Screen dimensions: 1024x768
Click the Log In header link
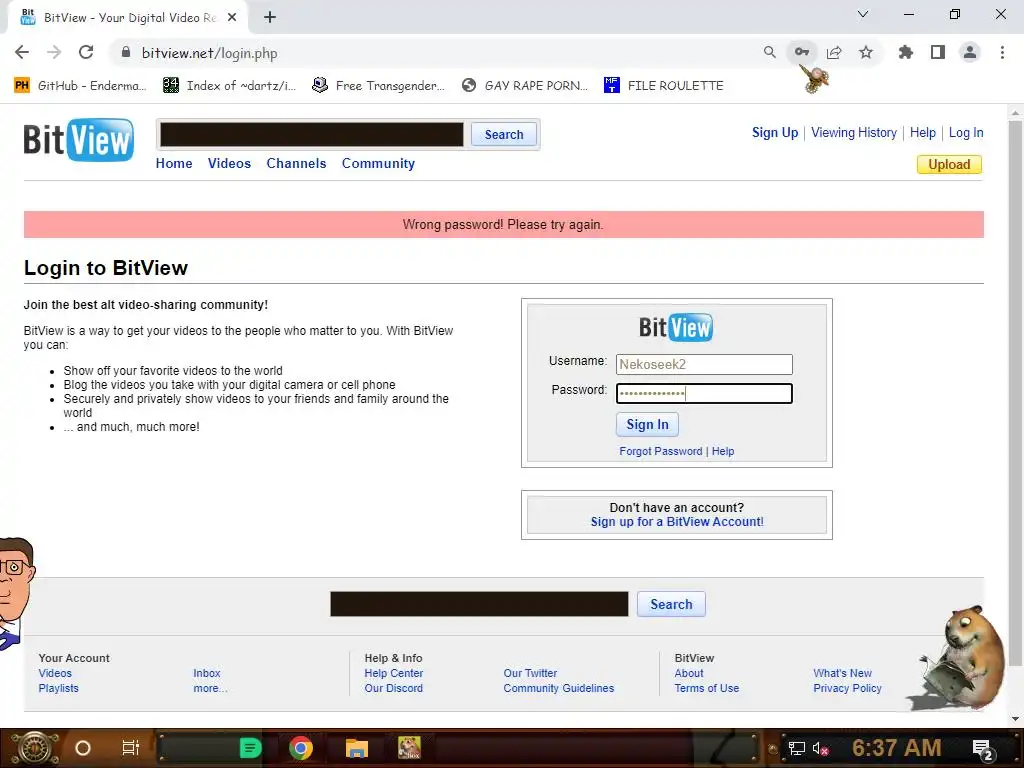[x=966, y=133]
